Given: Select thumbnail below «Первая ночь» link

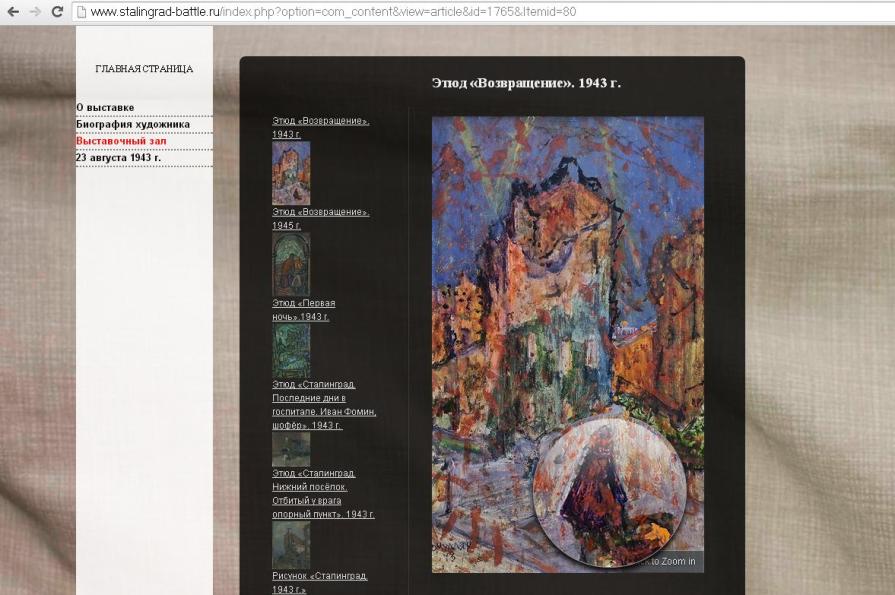Looking at the screenshot, I should click(291, 351).
